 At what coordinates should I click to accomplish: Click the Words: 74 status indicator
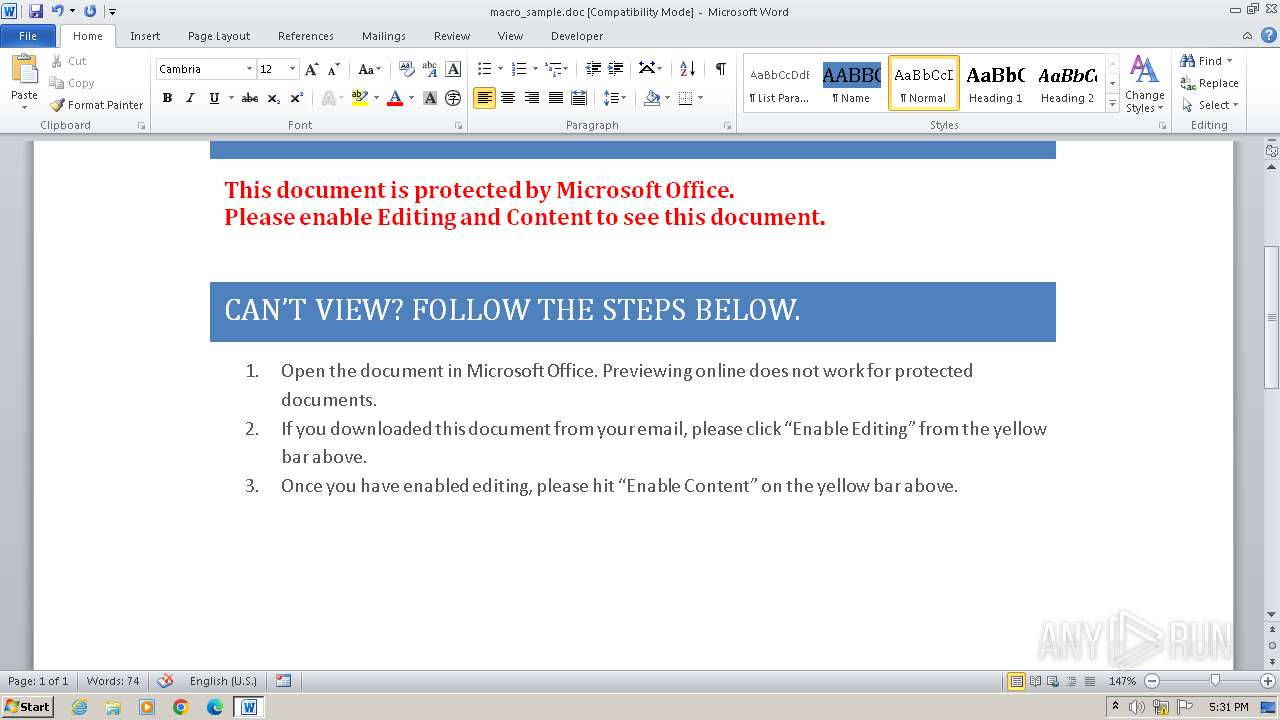(x=113, y=681)
